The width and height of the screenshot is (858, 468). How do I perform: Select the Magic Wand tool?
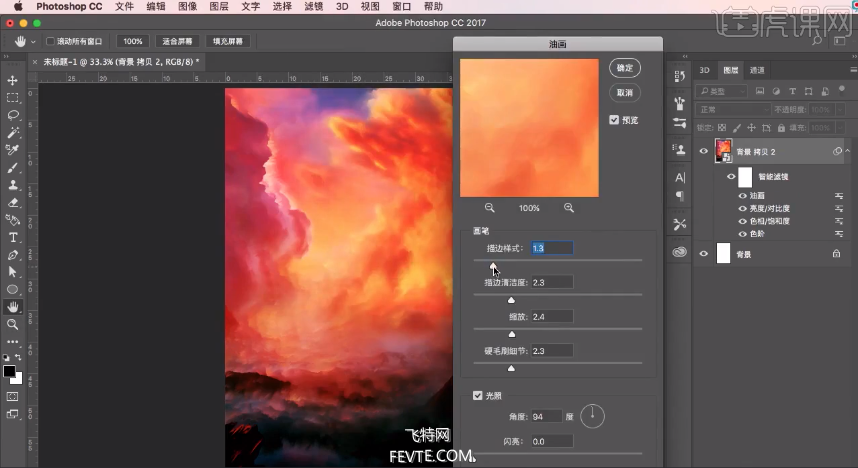tap(13, 132)
